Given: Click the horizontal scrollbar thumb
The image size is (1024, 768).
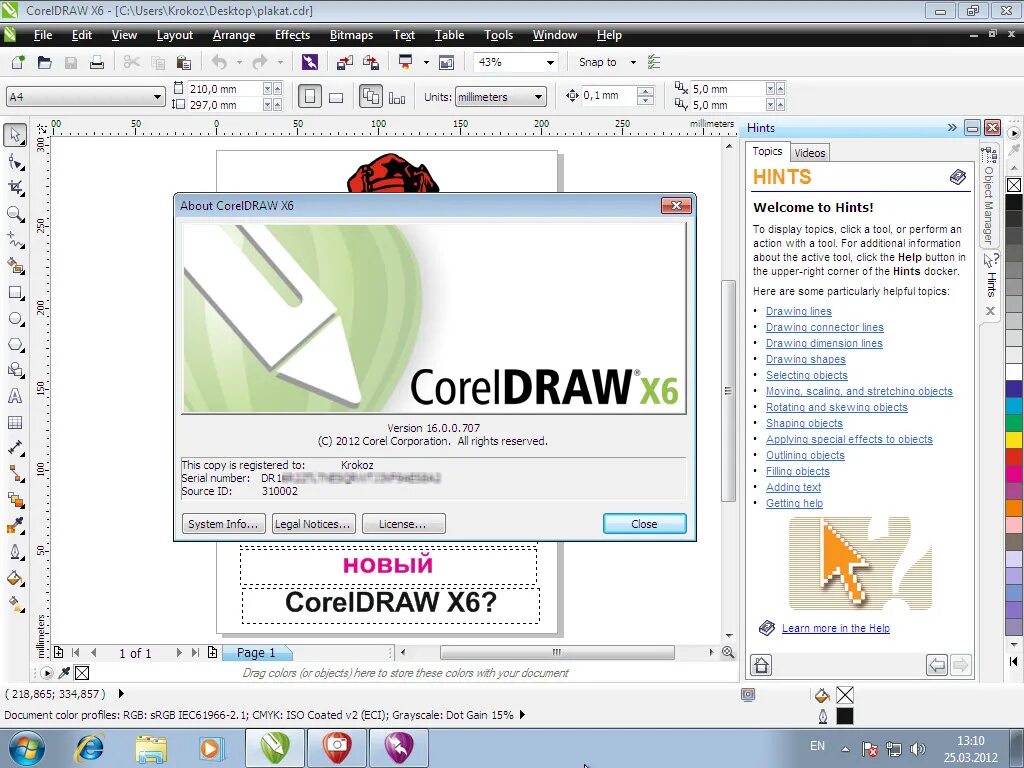Looking at the screenshot, I should click(x=557, y=652).
